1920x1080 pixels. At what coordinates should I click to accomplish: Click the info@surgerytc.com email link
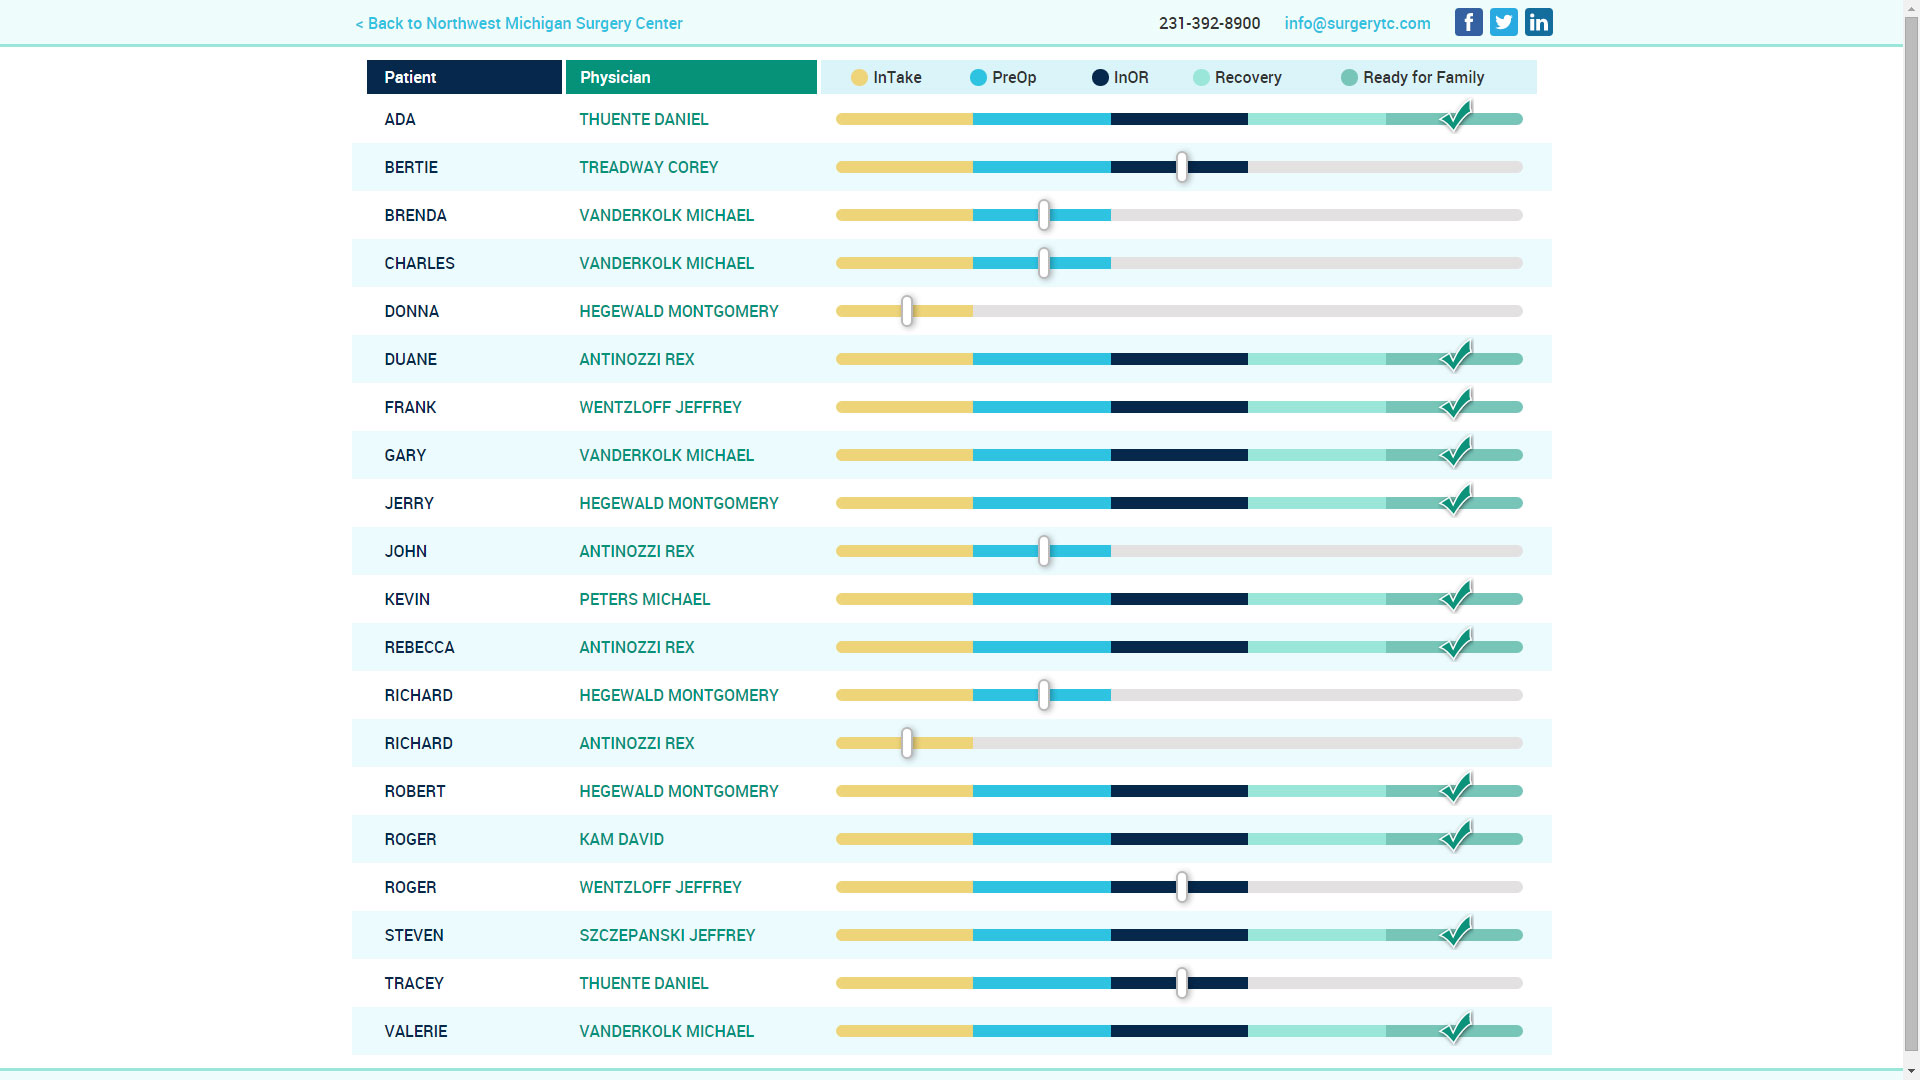[x=1357, y=23]
